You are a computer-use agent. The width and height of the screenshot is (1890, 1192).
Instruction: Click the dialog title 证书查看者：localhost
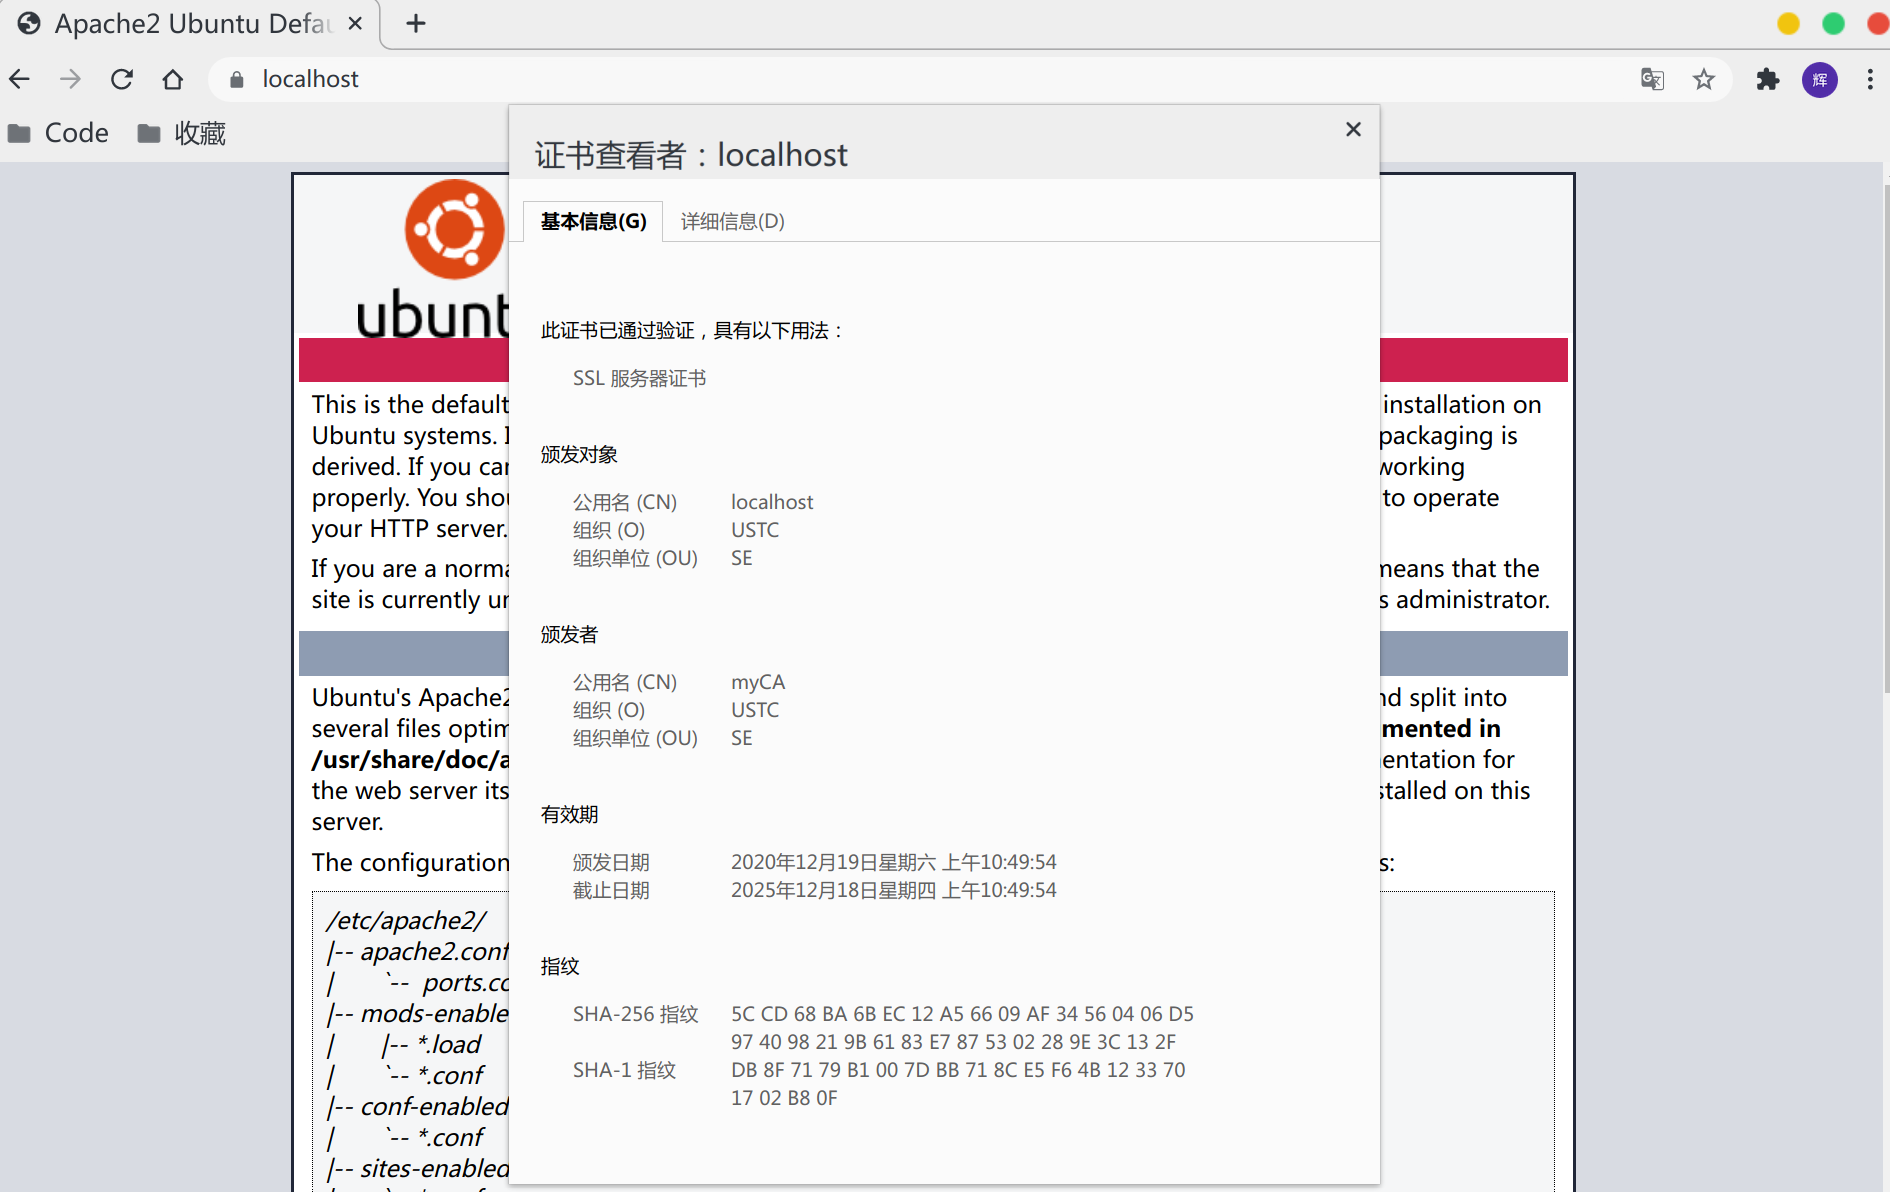(x=691, y=155)
